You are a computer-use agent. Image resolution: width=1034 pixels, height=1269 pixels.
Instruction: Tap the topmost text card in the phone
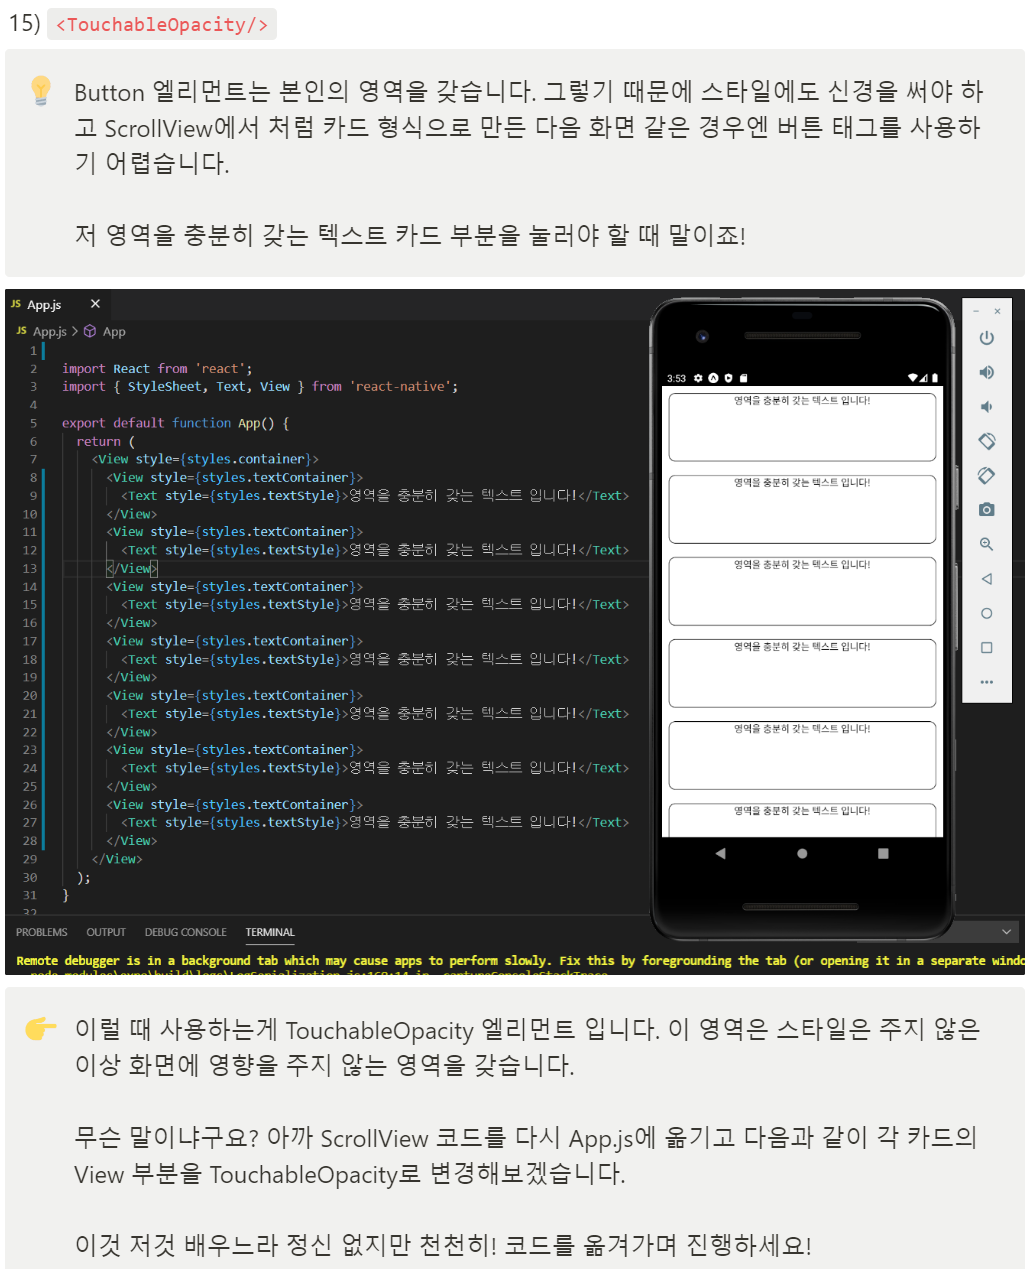pos(802,427)
